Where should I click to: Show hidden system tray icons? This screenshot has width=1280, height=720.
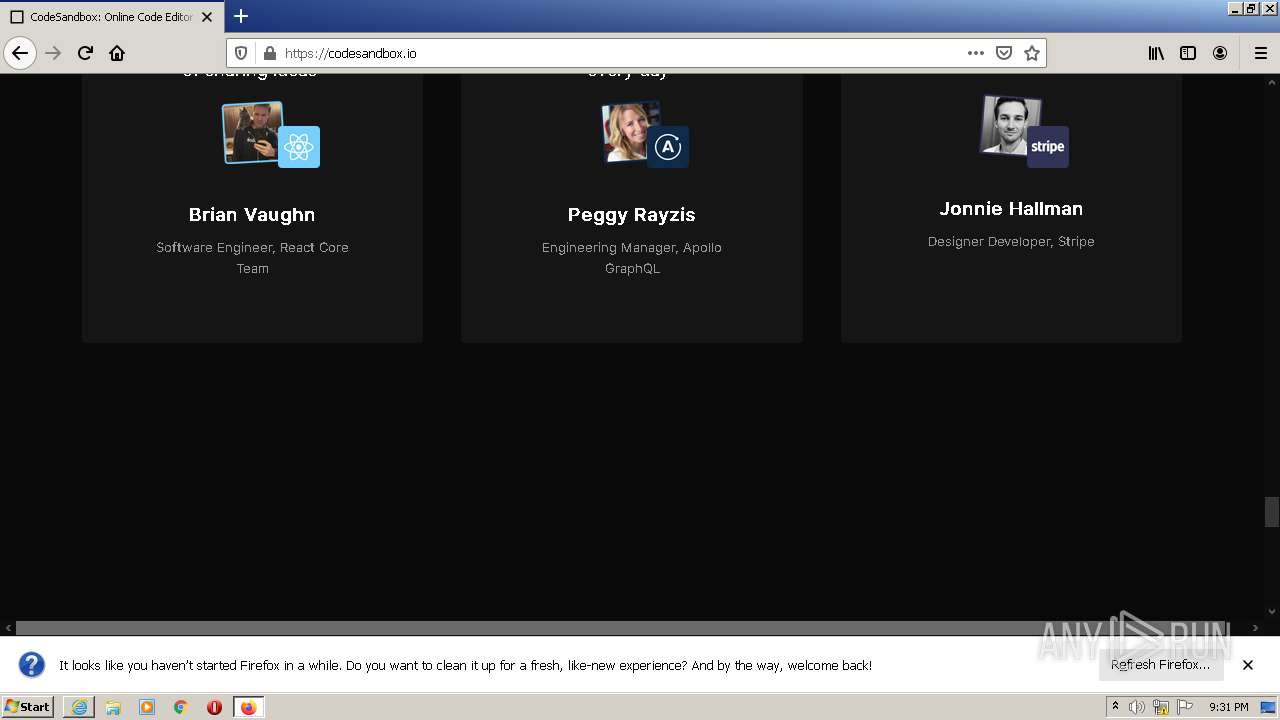point(1115,707)
